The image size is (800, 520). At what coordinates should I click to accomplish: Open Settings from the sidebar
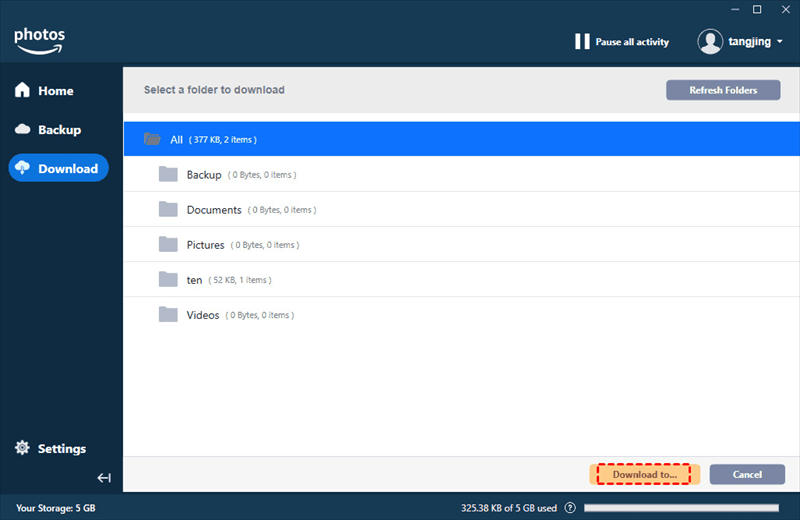pos(51,449)
